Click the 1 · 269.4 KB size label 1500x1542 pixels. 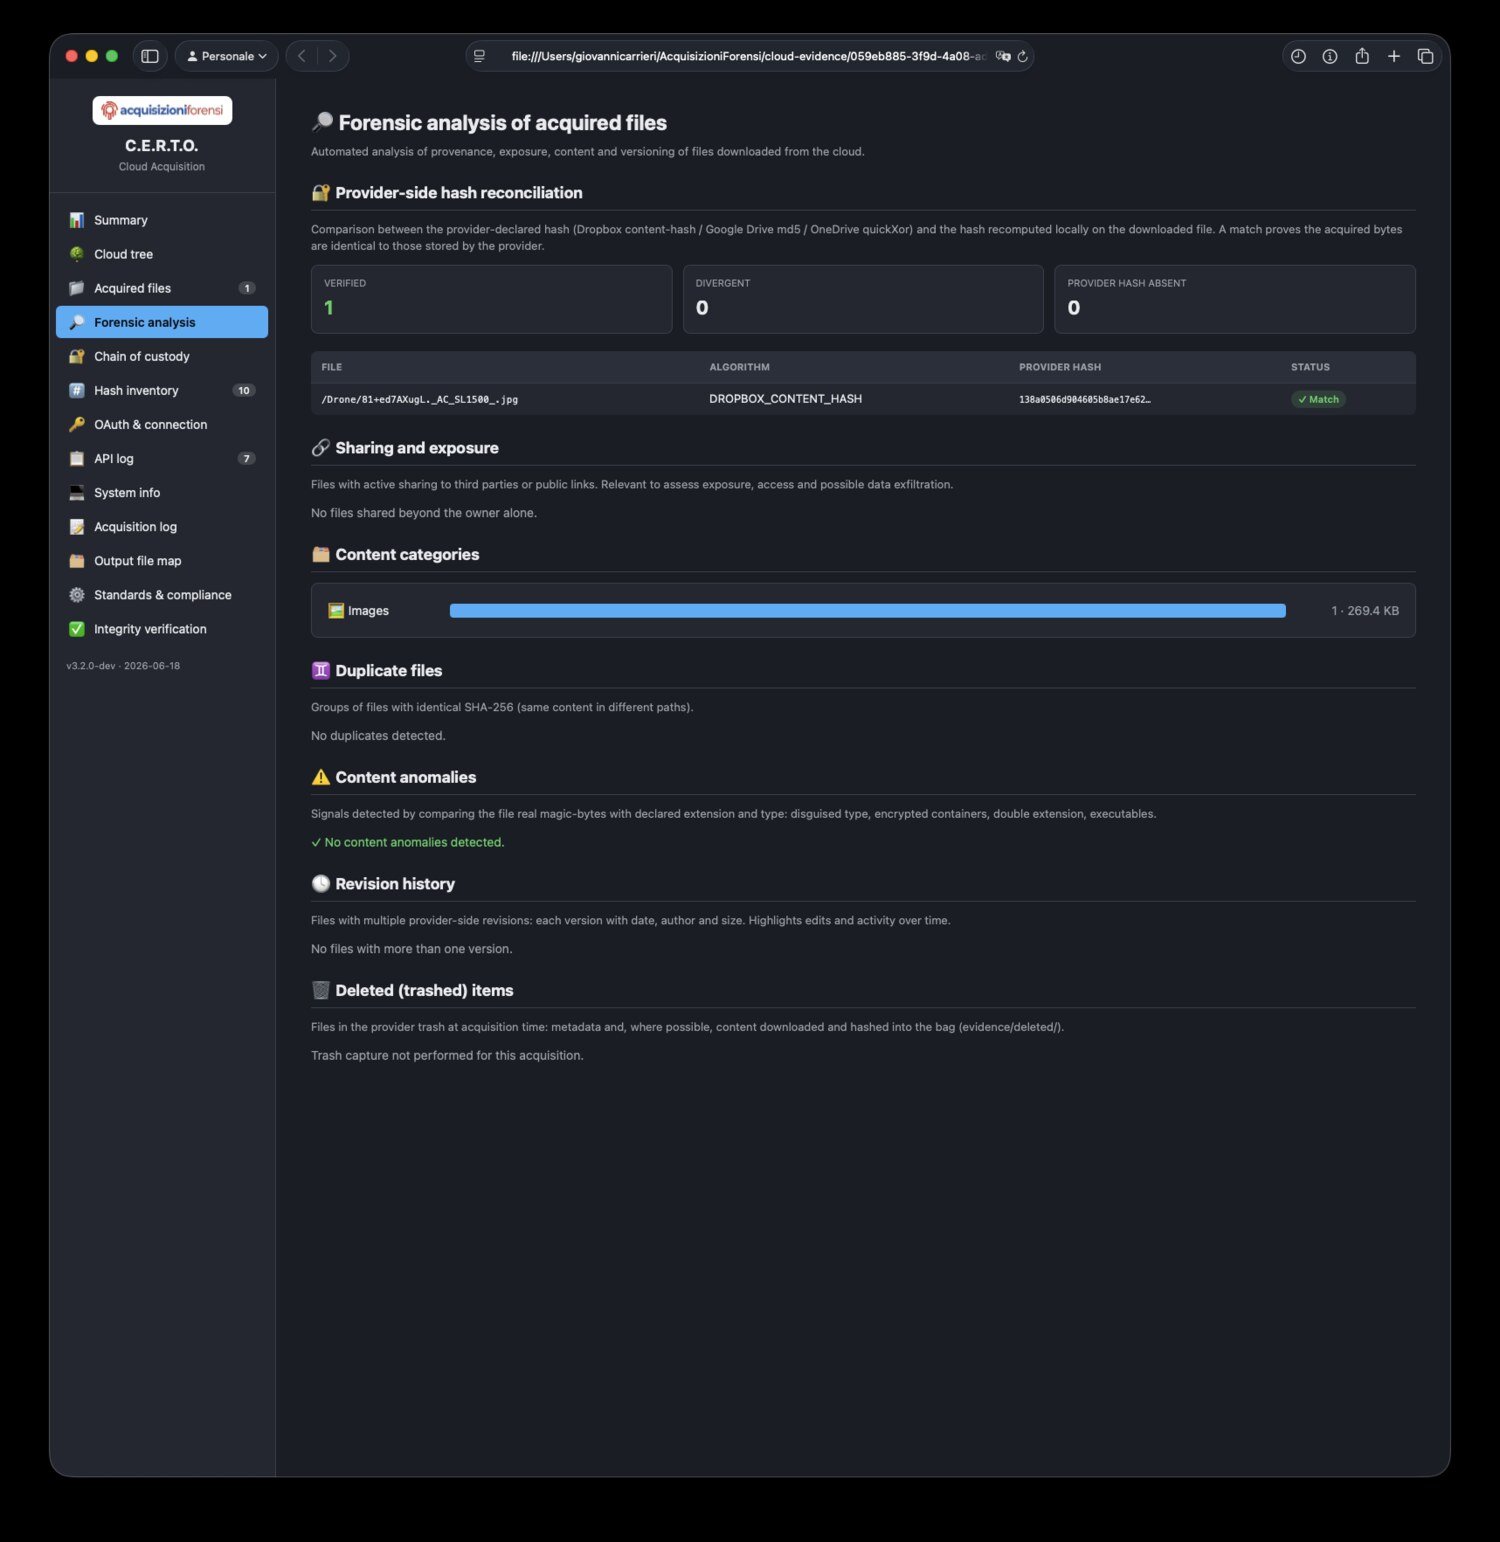click(1365, 611)
